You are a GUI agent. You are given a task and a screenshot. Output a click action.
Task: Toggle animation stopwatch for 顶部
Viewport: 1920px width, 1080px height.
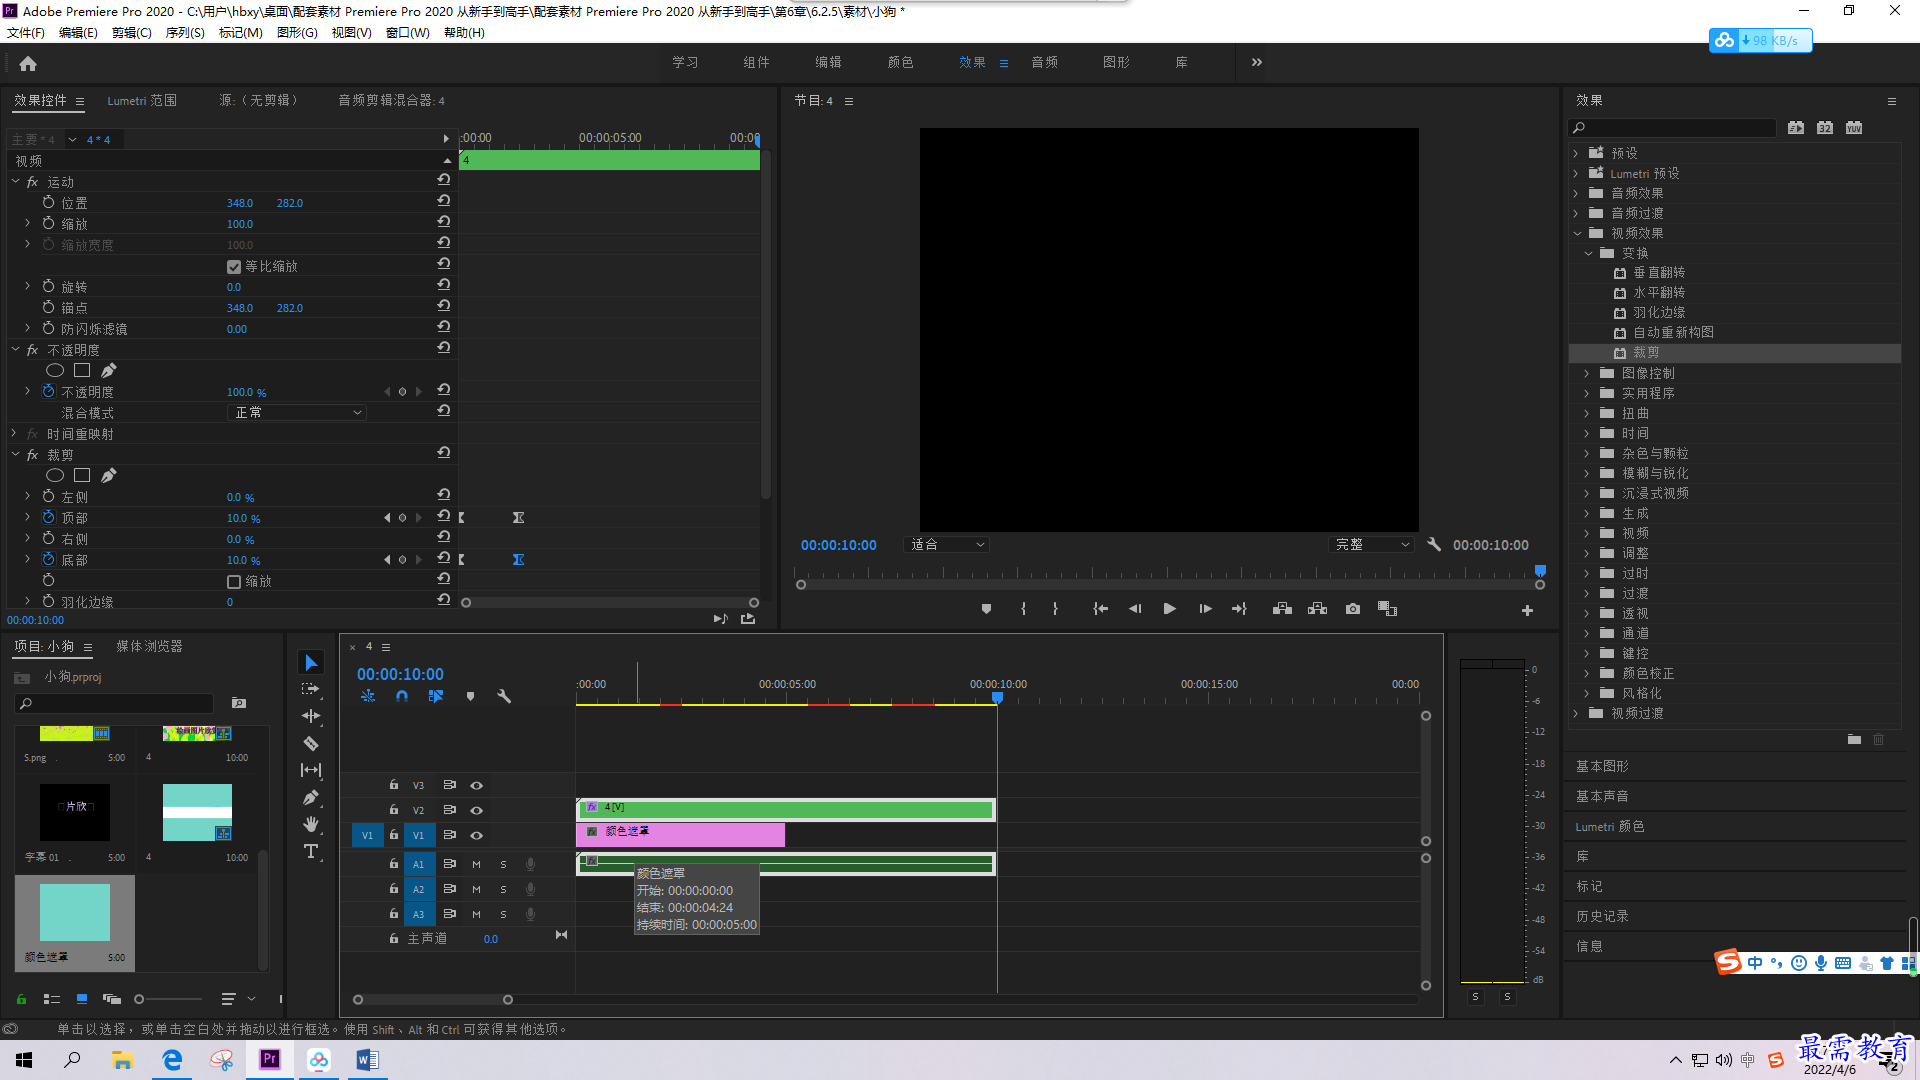click(x=48, y=517)
